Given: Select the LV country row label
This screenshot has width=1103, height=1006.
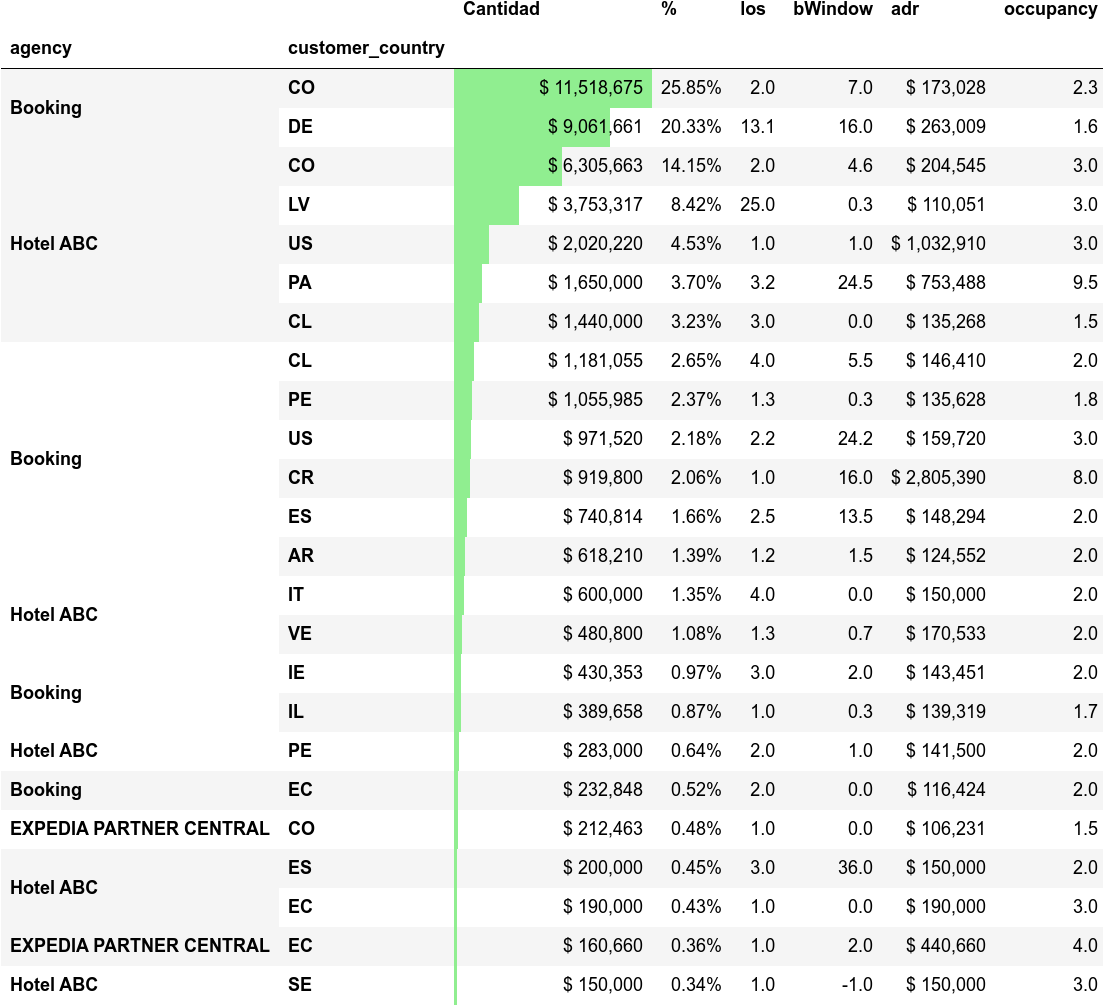Looking at the screenshot, I should pyautogui.click(x=299, y=205).
